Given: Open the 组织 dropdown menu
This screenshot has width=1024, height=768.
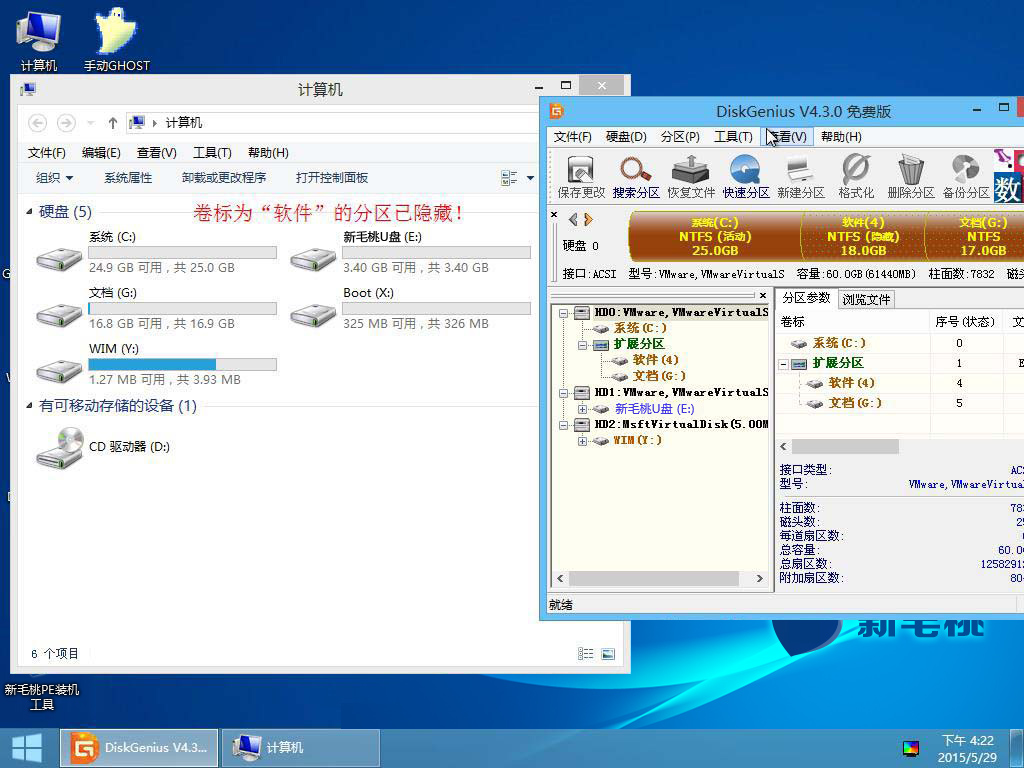Looking at the screenshot, I should coord(54,178).
